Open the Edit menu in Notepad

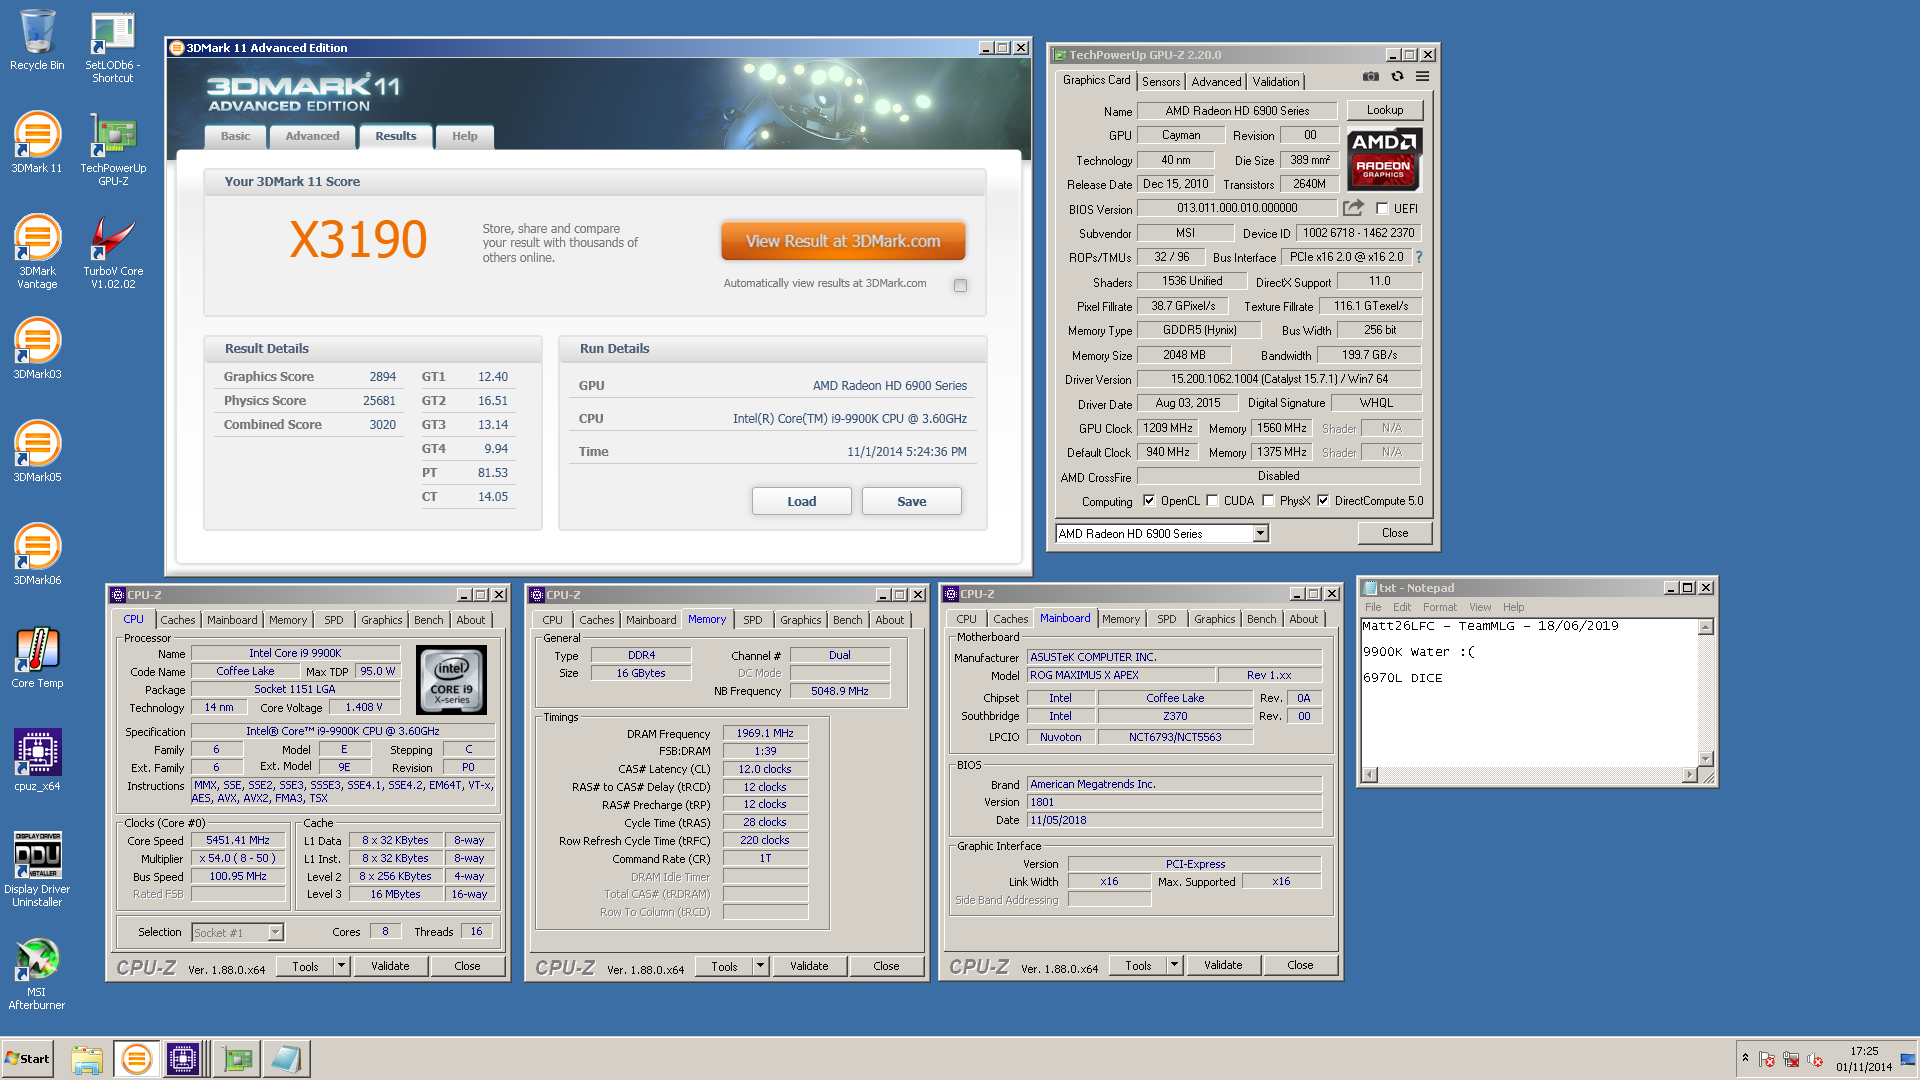click(1402, 607)
